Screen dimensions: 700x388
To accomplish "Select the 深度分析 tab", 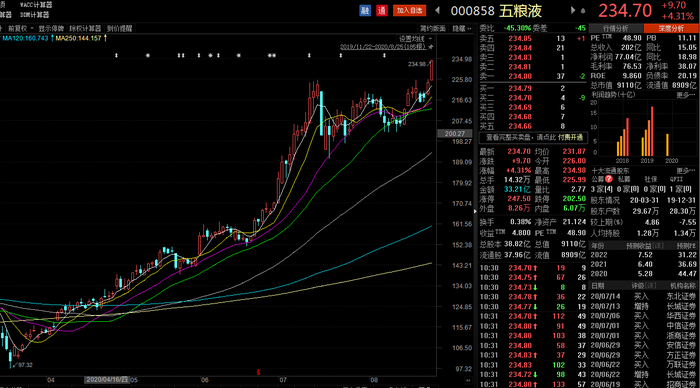I will tap(671, 28).
